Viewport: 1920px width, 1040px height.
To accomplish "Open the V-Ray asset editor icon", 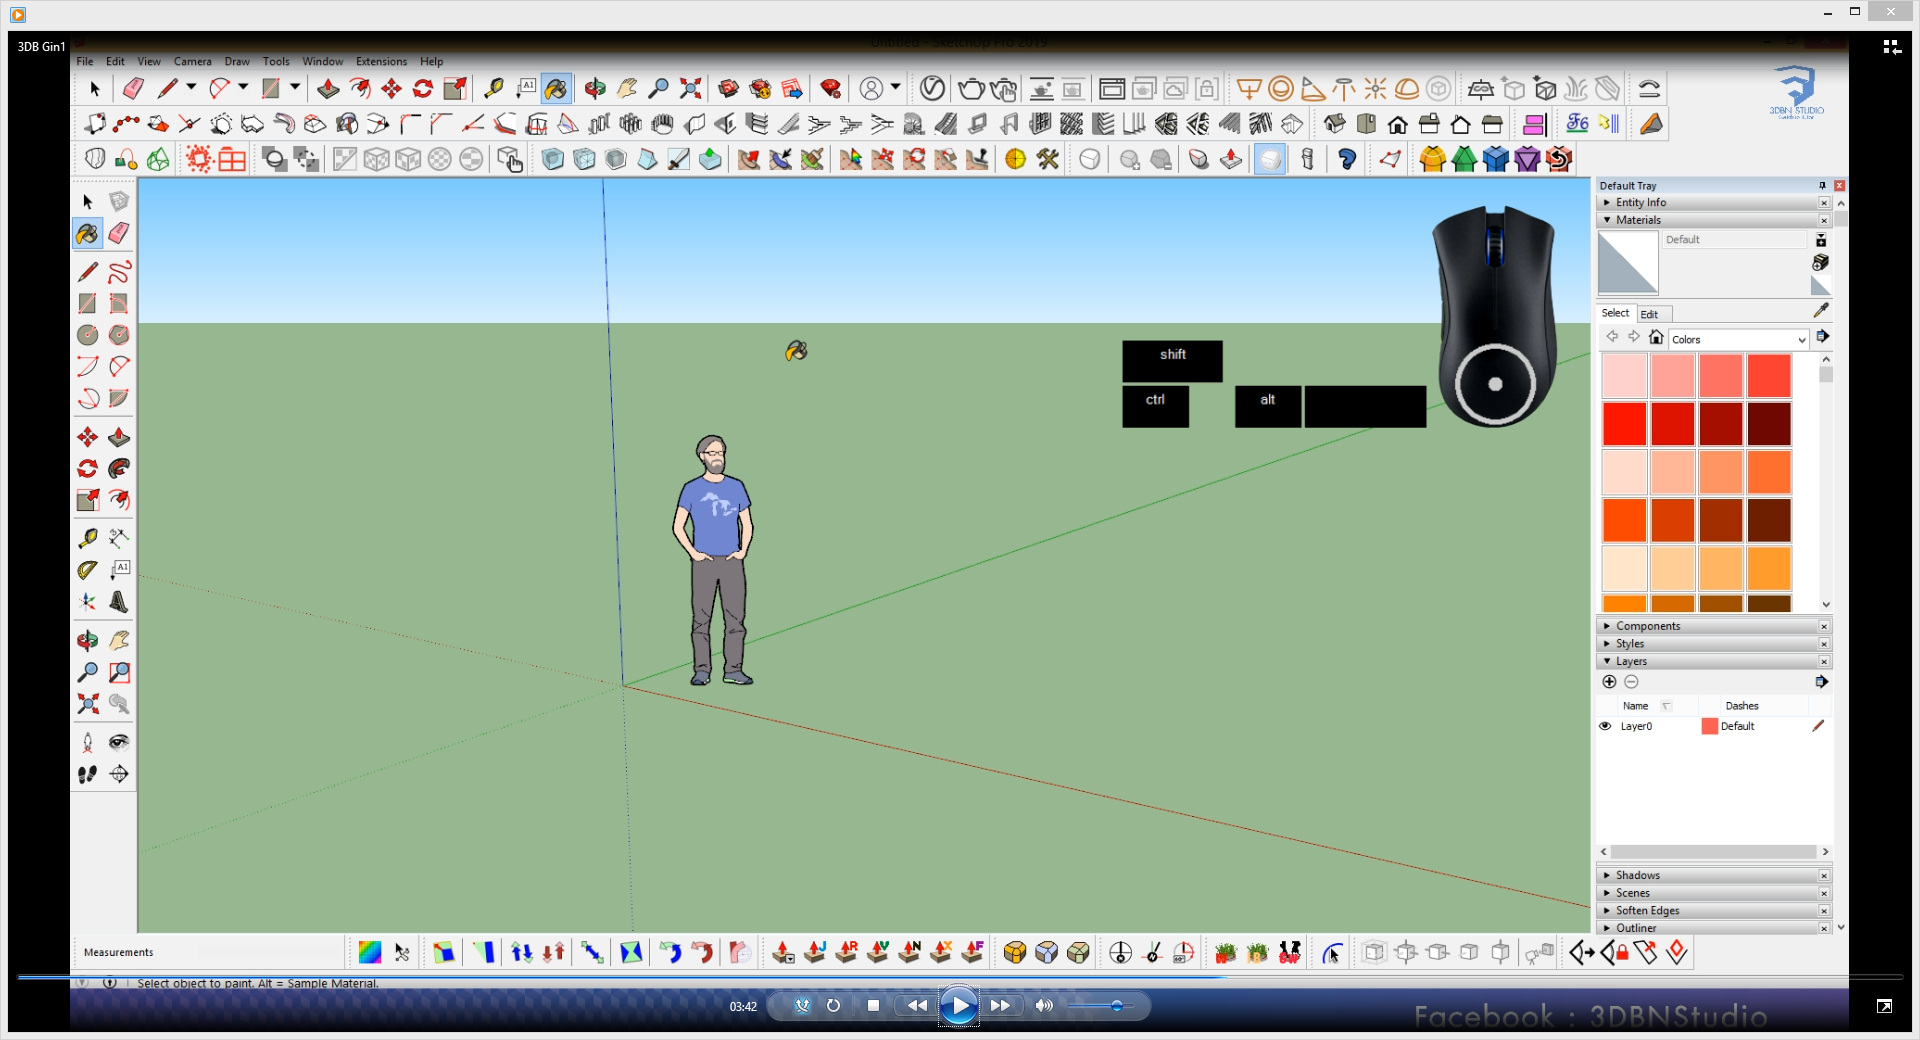I will tap(932, 89).
